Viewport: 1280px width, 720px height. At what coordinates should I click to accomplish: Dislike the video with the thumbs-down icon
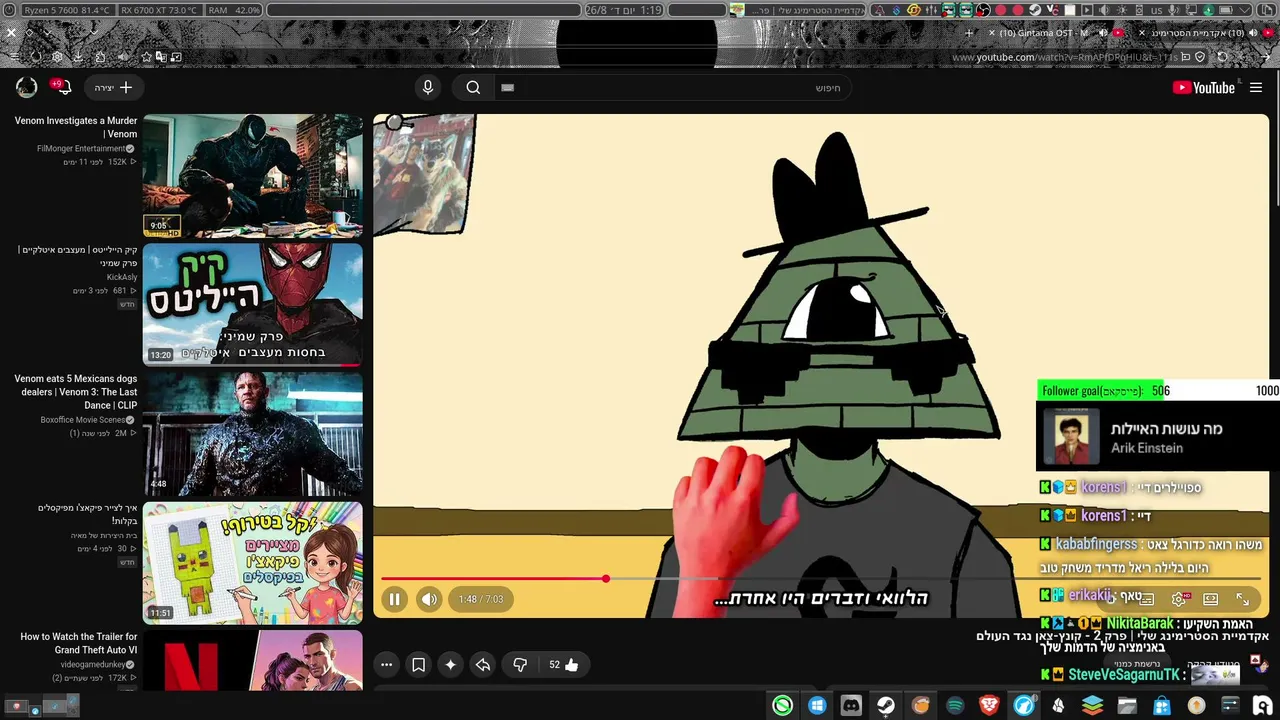click(x=520, y=664)
